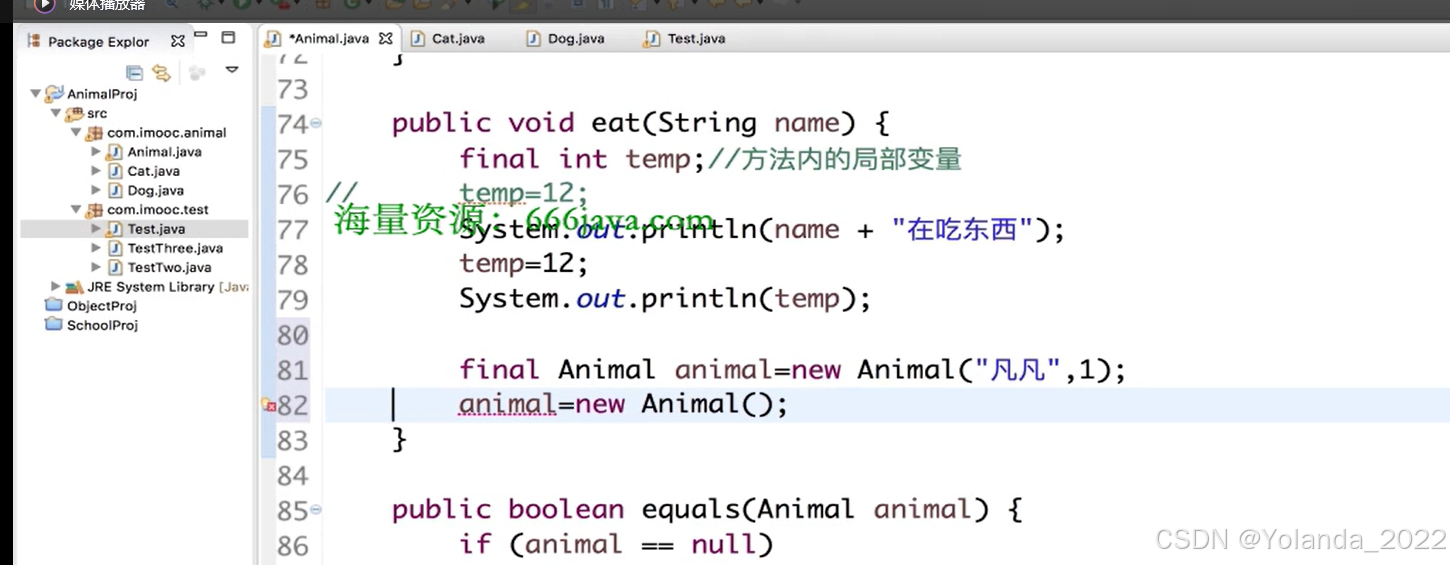
Task: Click the Package Explorer tab icon
Action: click(x=34, y=41)
